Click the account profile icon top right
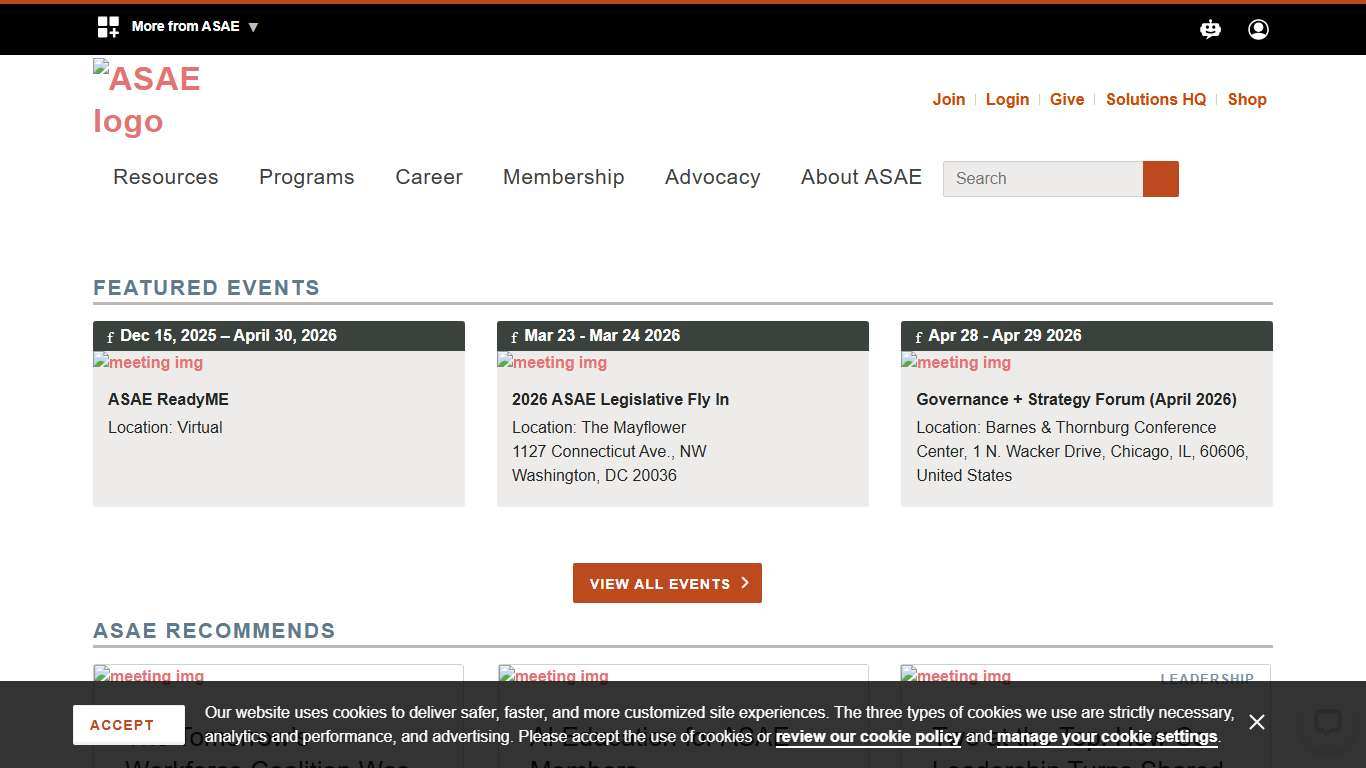The height and width of the screenshot is (768, 1366). (x=1258, y=29)
